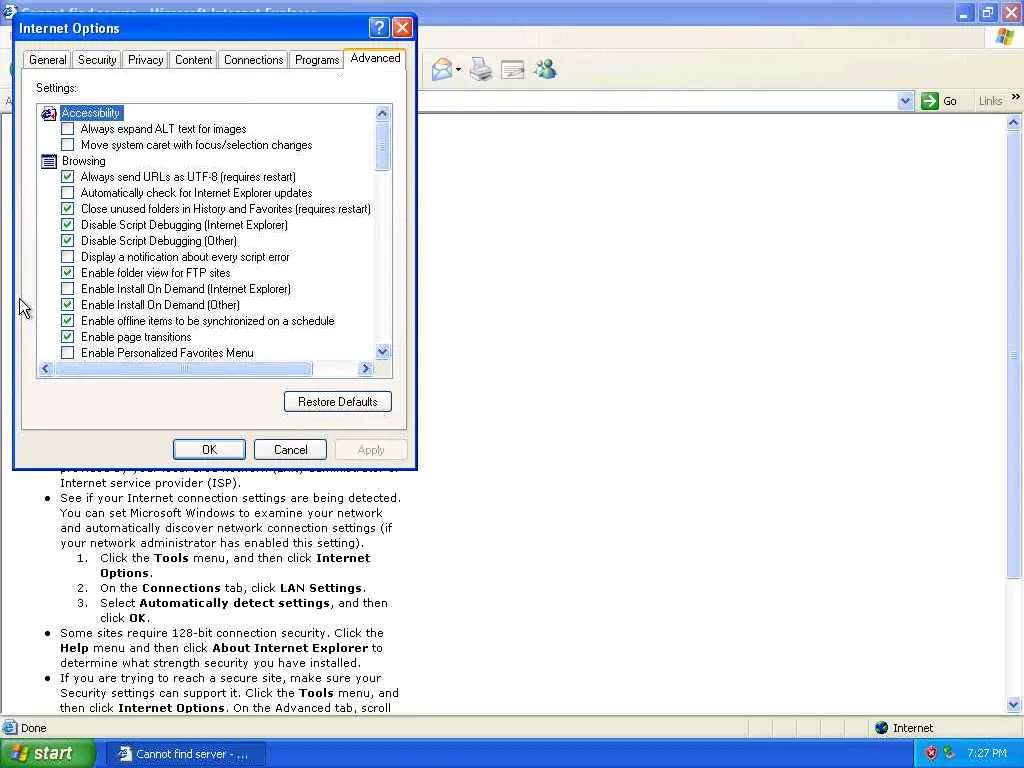Click the browser page scroll up arrow
Image resolution: width=1024 pixels, height=768 pixels.
(1014, 123)
